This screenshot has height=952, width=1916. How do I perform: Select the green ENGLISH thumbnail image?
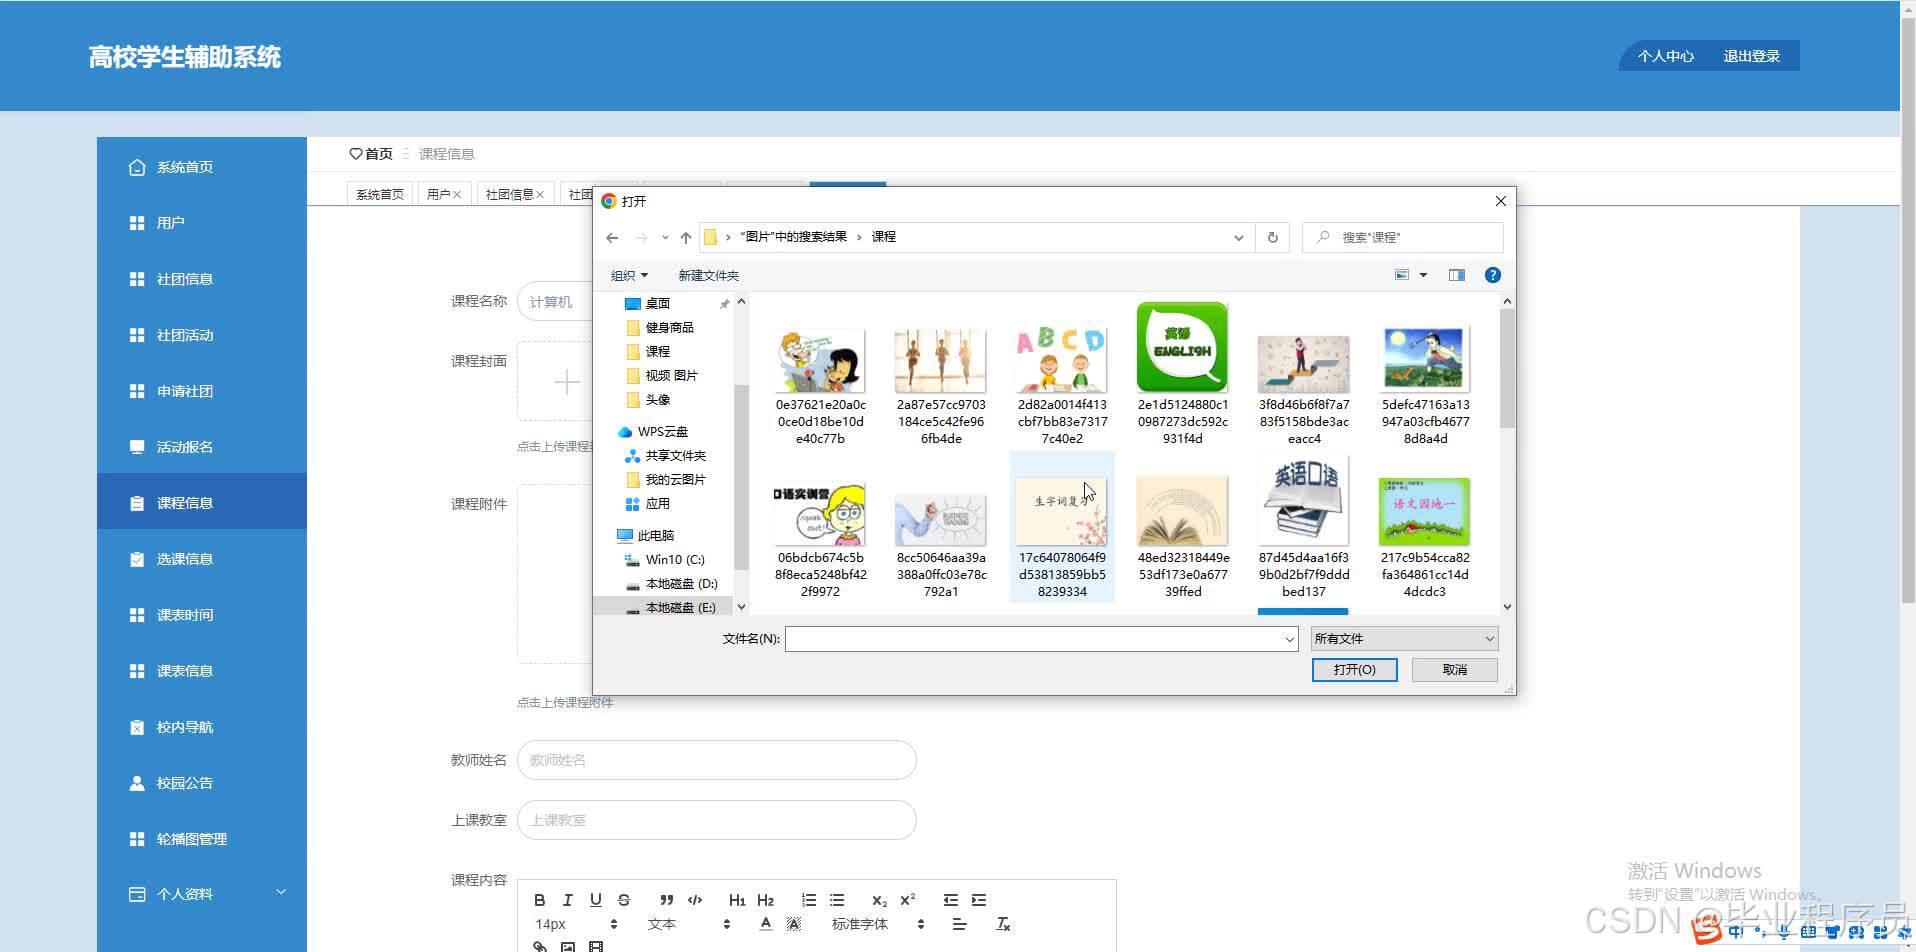tap(1182, 347)
